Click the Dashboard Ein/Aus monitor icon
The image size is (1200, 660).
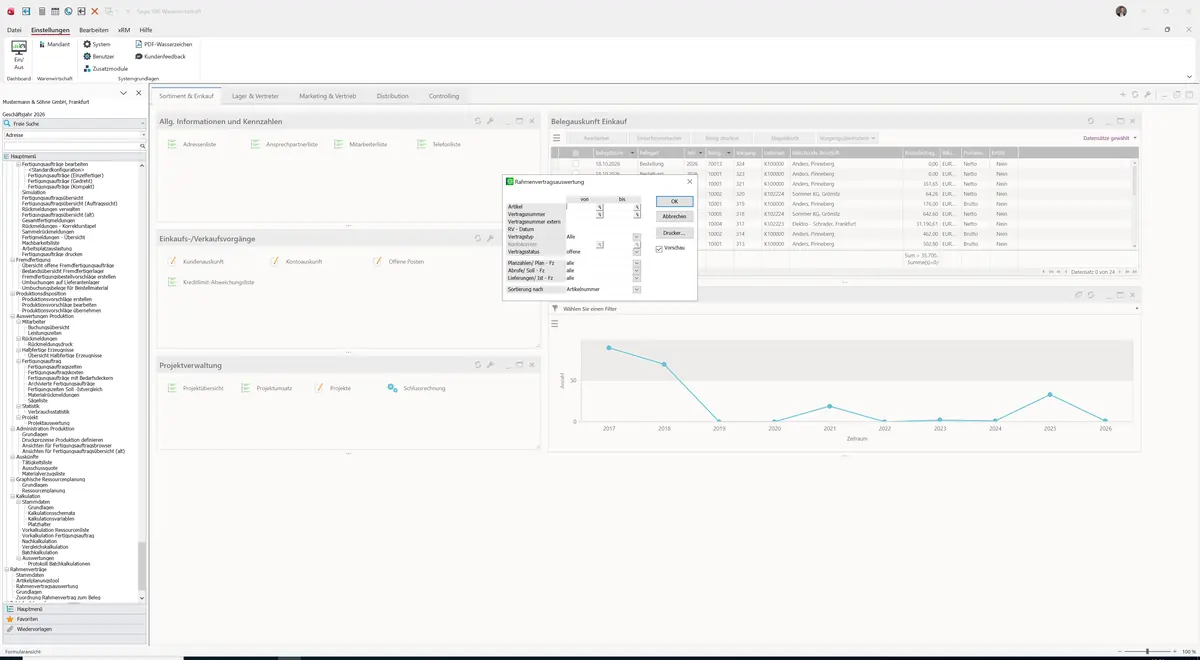pyautogui.click(x=18, y=47)
